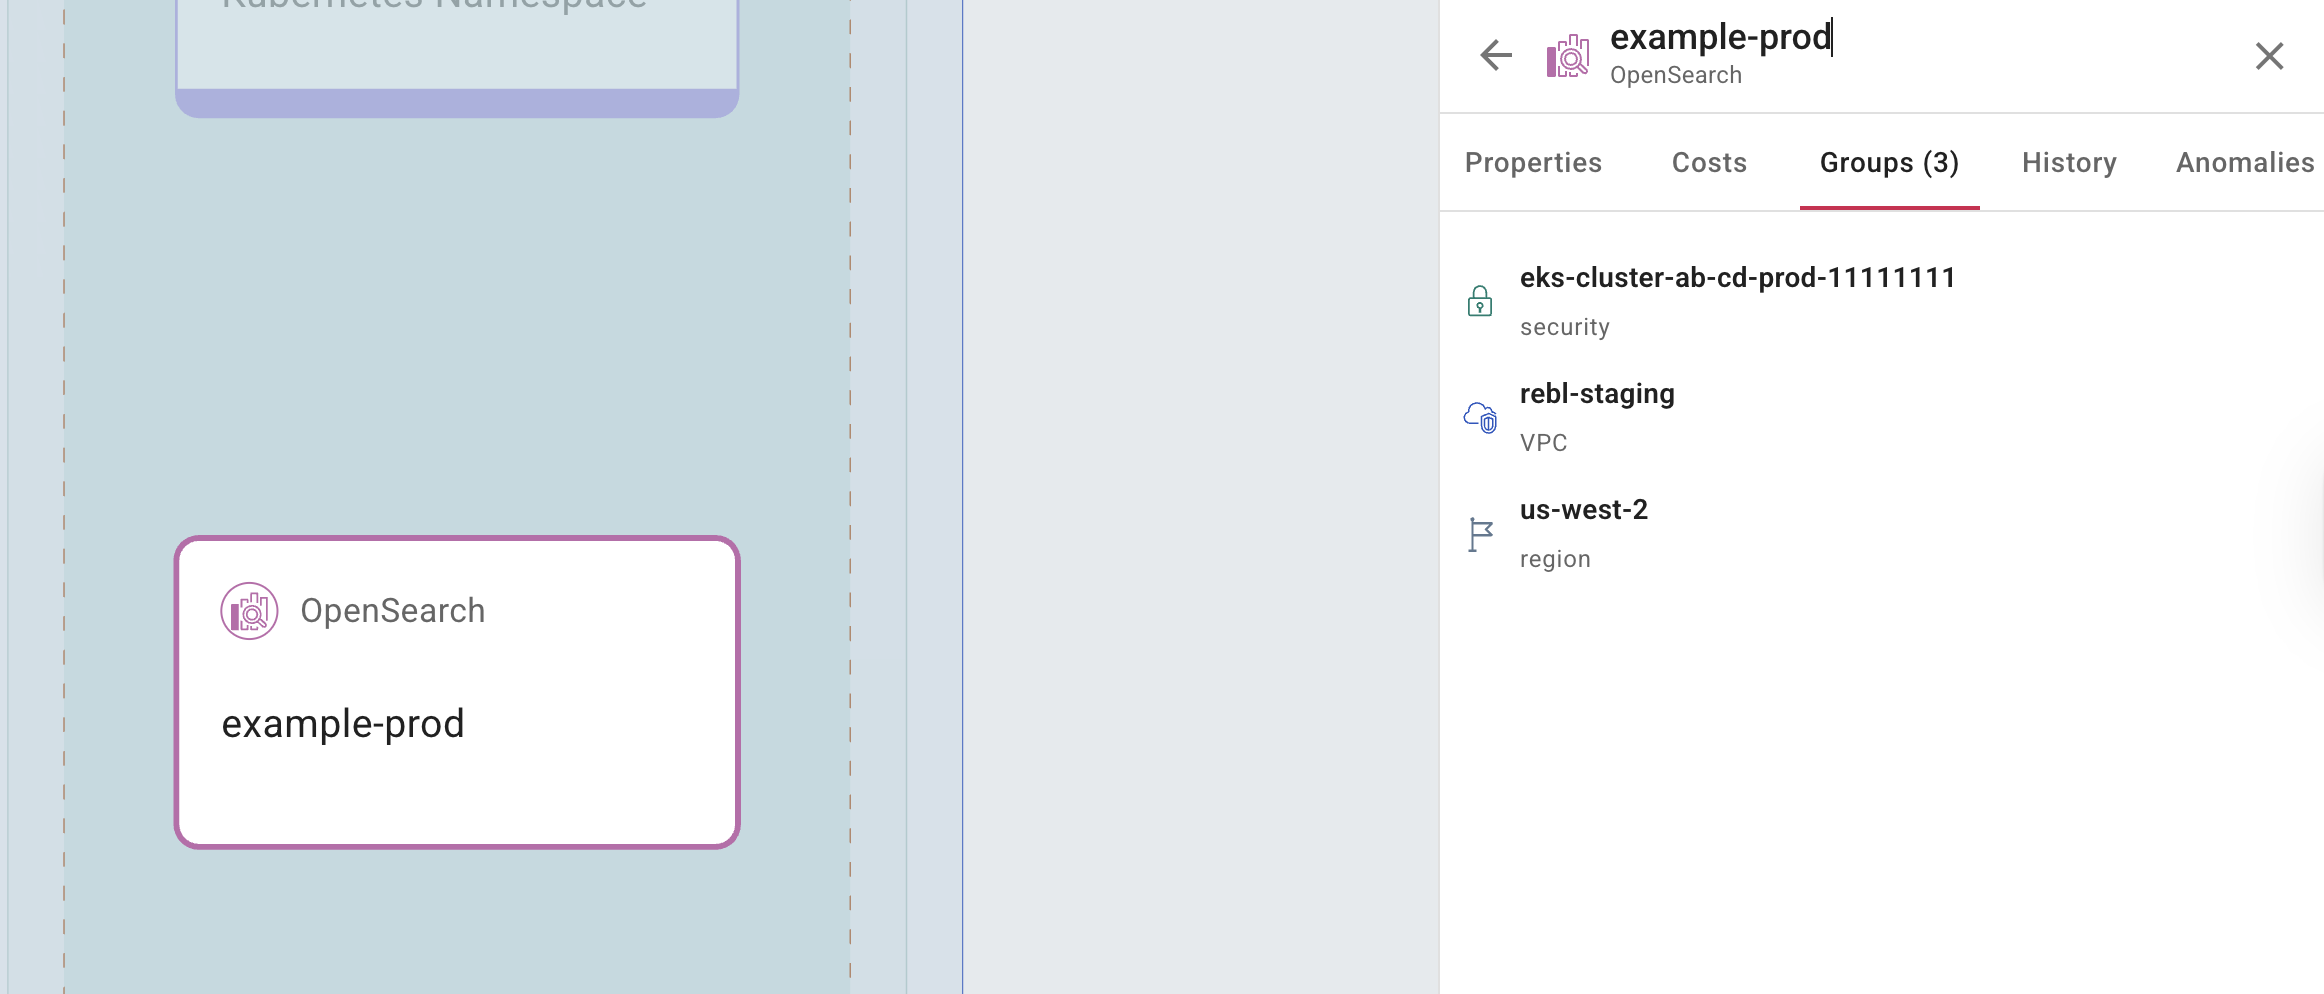2324x994 pixels.
Task: Open the rebl-staging VPC group
Action: 1597,393
